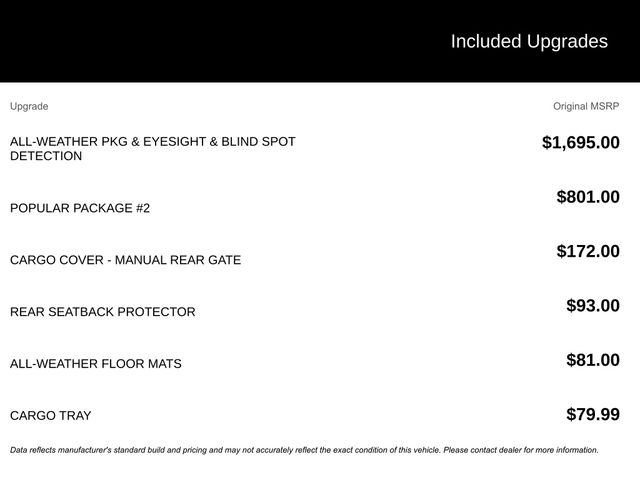The width and height of the screenshot is (640, 480).
Task: Click the Original MSRP column header
Action: 586,106
